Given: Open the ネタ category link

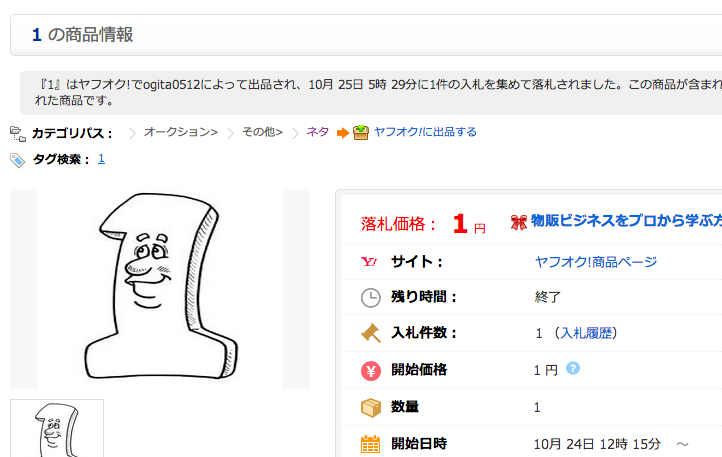Looking at the screenshot, I should pos(318,132).
